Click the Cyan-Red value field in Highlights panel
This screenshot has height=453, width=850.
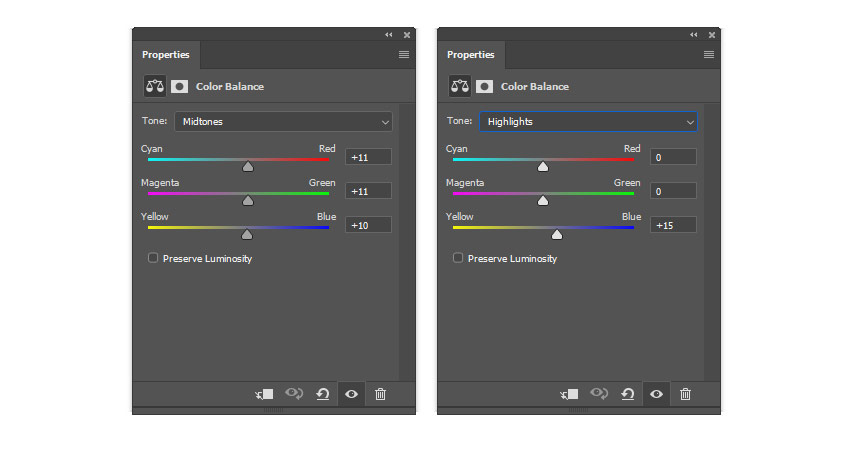pos(673,157)
